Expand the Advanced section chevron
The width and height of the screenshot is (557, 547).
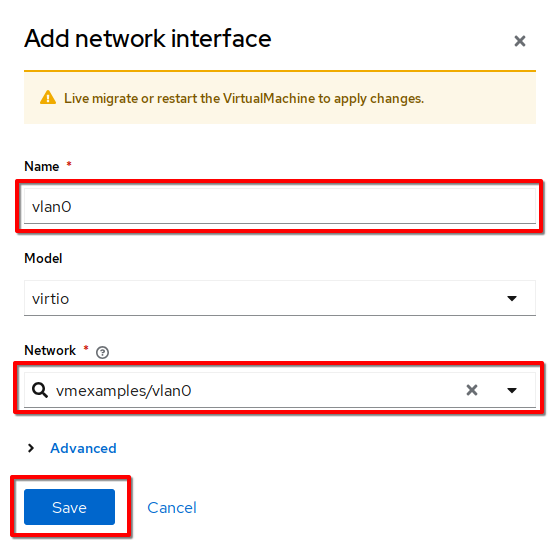click(x=31, y=448)
